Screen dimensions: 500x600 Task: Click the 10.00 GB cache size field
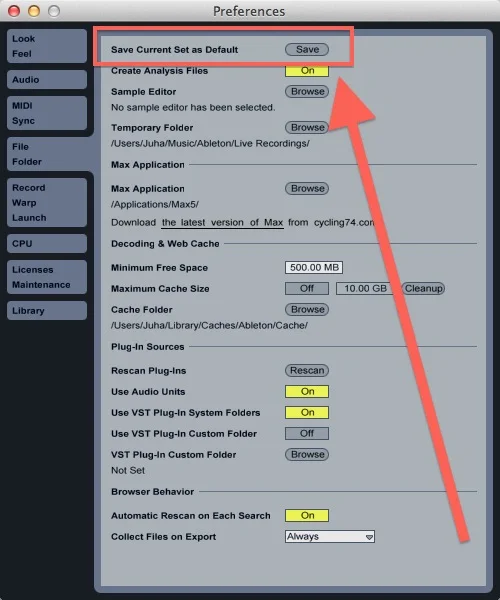364,289
